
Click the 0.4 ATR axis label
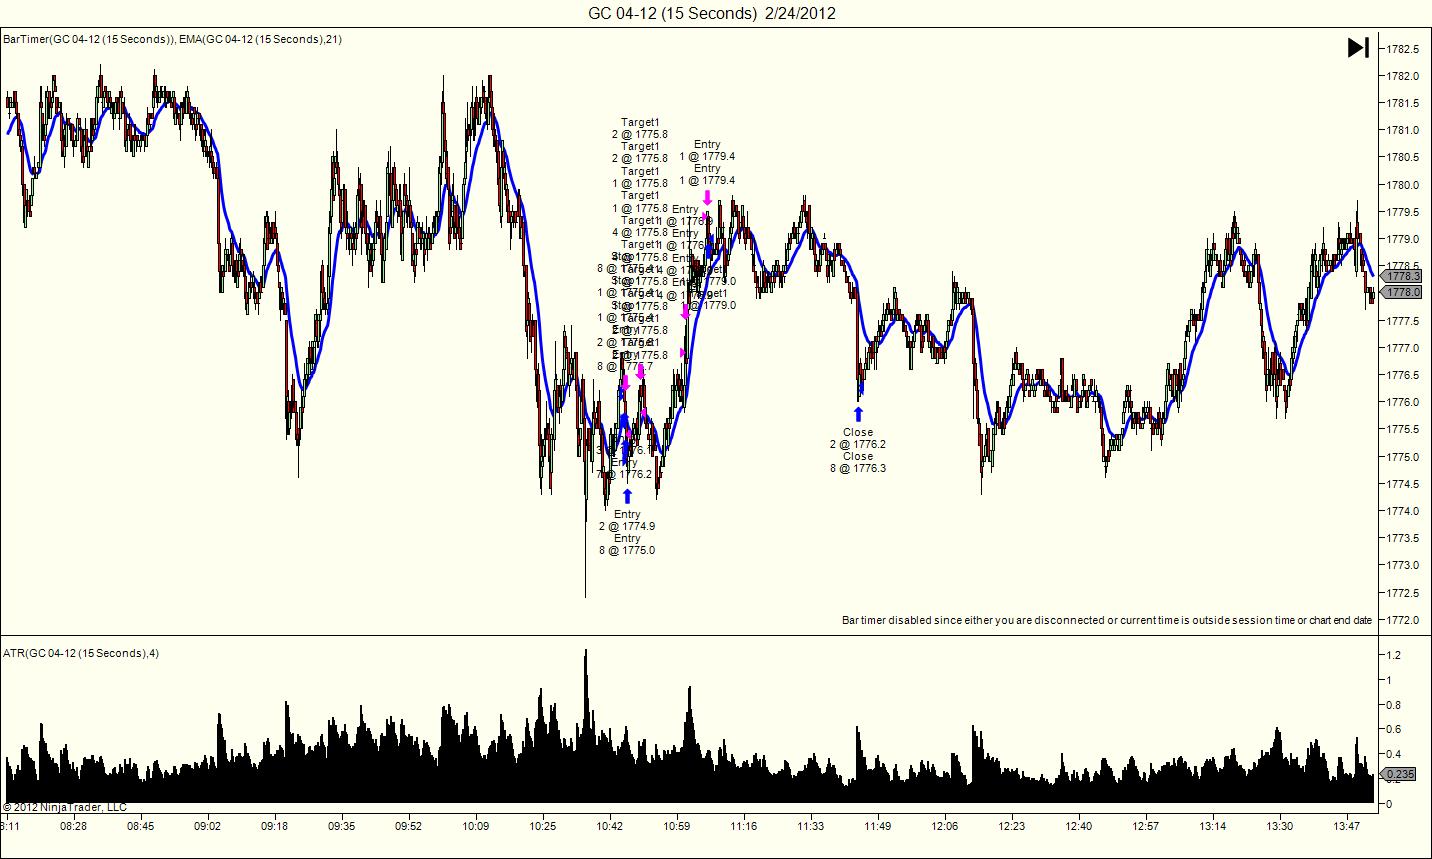[x=1392, y=754]
